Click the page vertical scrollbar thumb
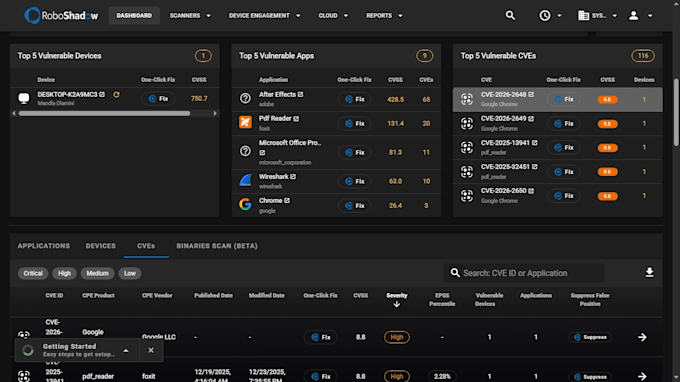This screenshot has width=680, height=382. (x=676, y=112)
